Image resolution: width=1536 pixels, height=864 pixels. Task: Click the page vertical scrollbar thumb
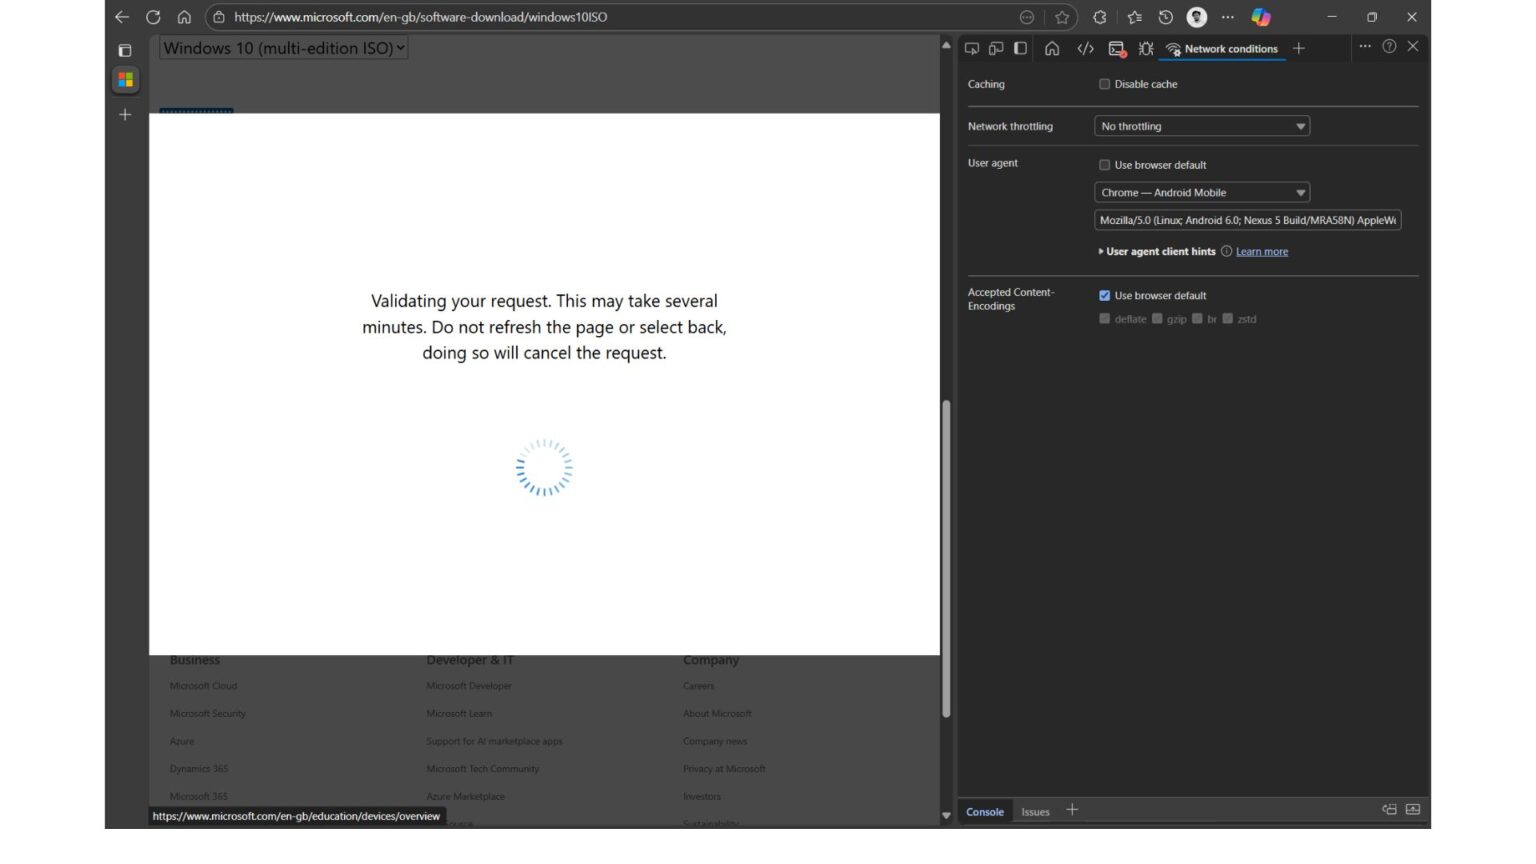(946, 558)
